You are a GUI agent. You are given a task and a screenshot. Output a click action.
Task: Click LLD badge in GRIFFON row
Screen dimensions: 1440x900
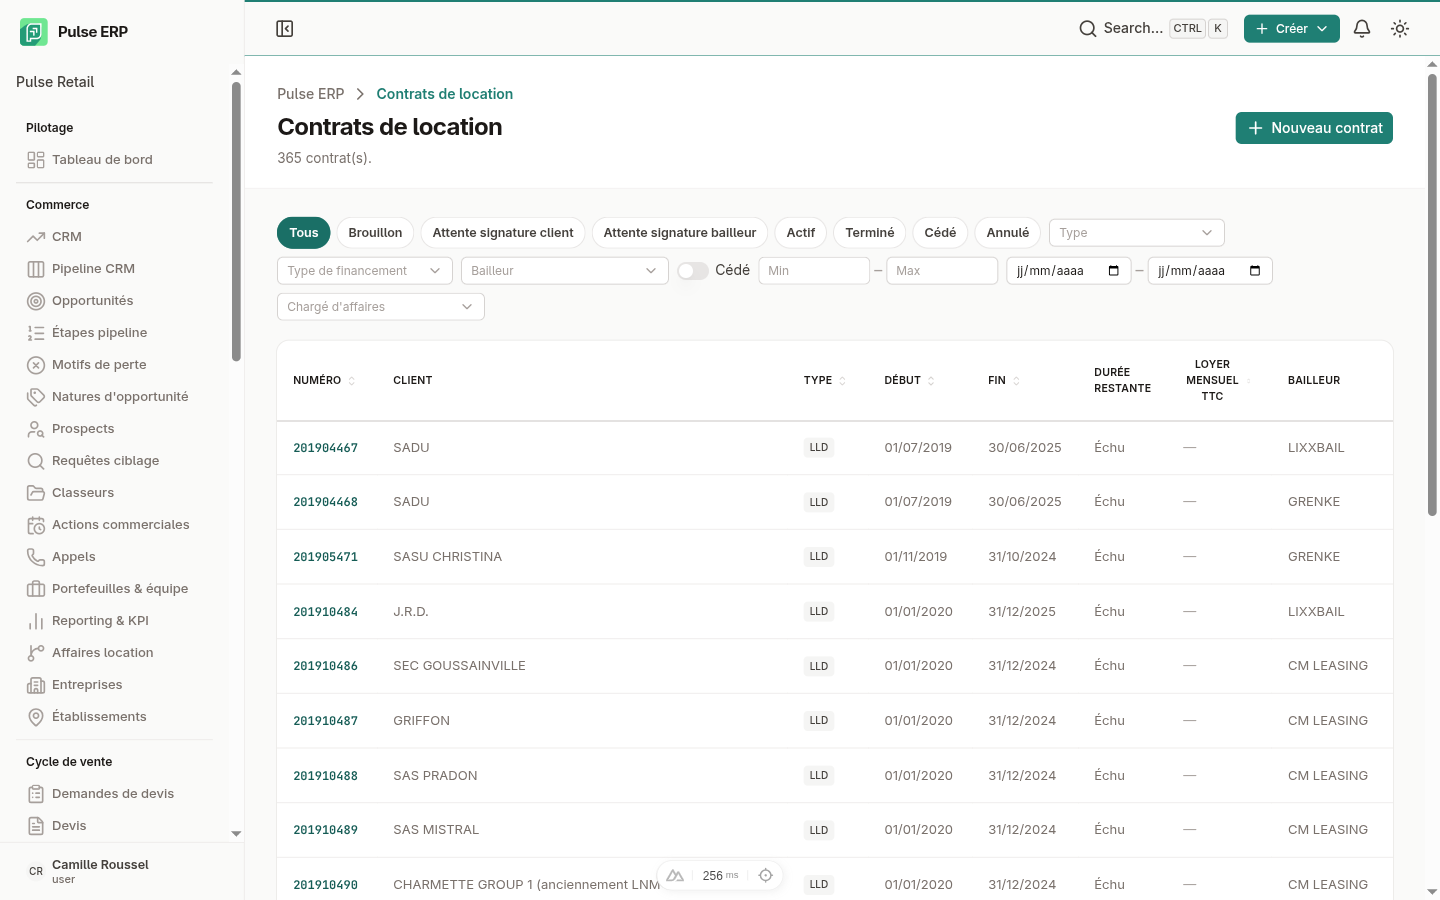(819, 721)
